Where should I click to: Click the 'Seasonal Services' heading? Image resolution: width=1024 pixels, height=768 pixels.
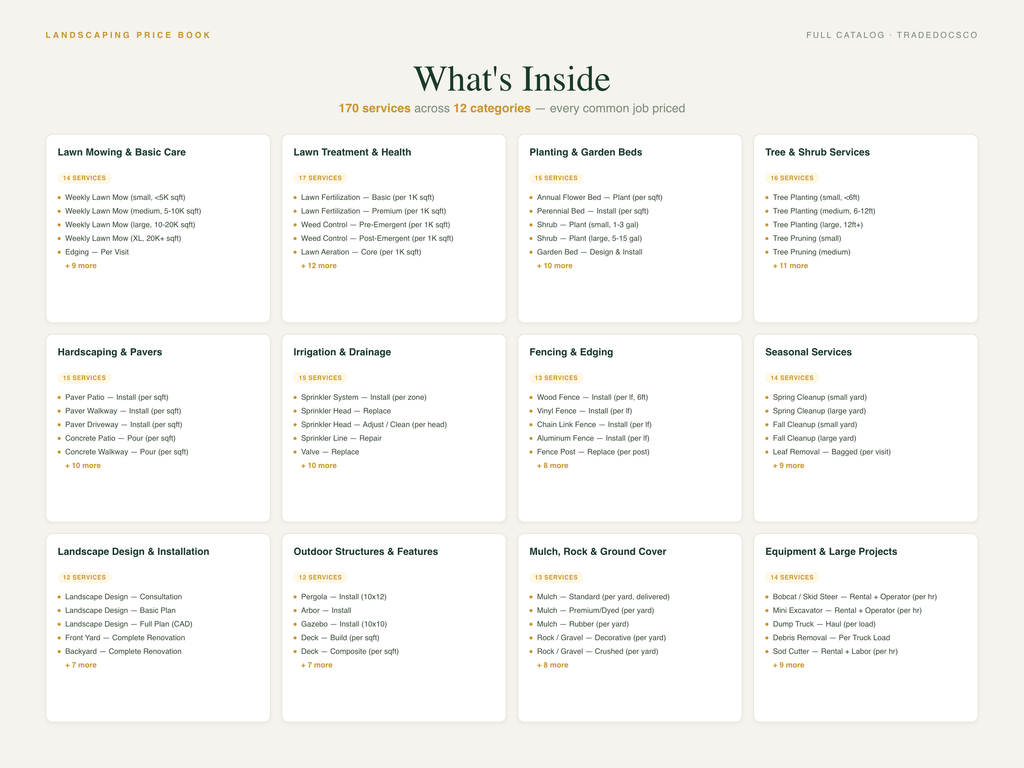tap(808, 352)
